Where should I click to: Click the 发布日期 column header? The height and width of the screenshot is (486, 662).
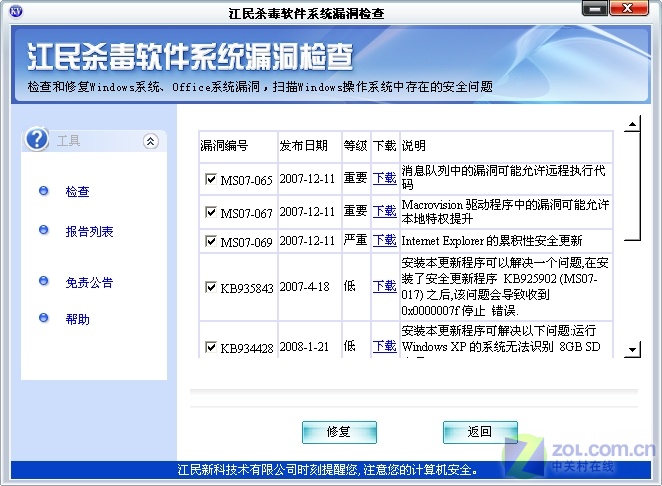(309, 146)
